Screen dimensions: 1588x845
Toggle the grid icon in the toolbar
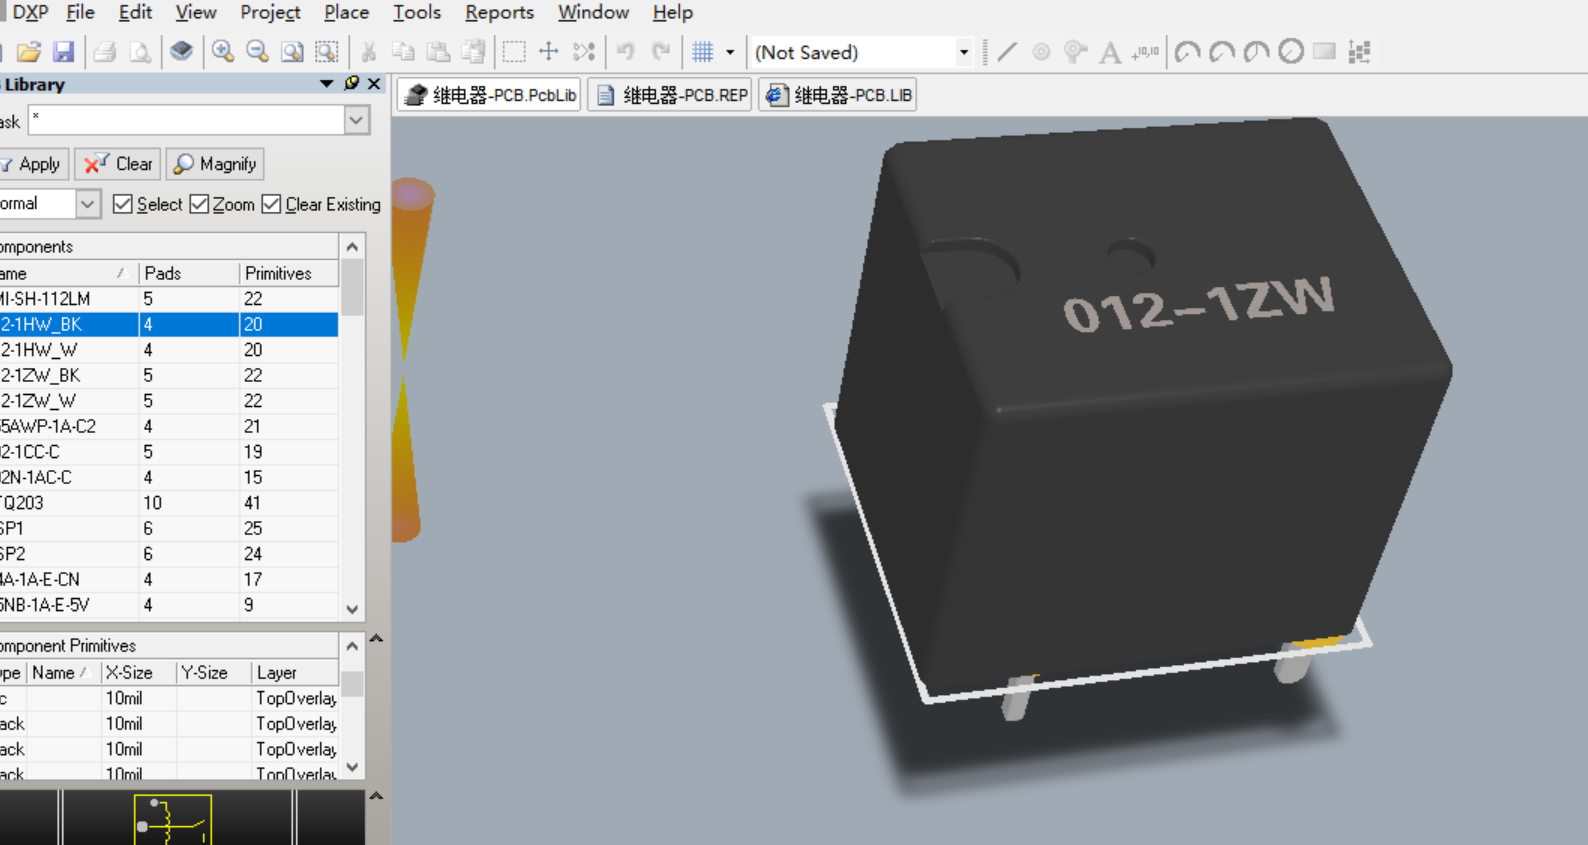[703, 52]
